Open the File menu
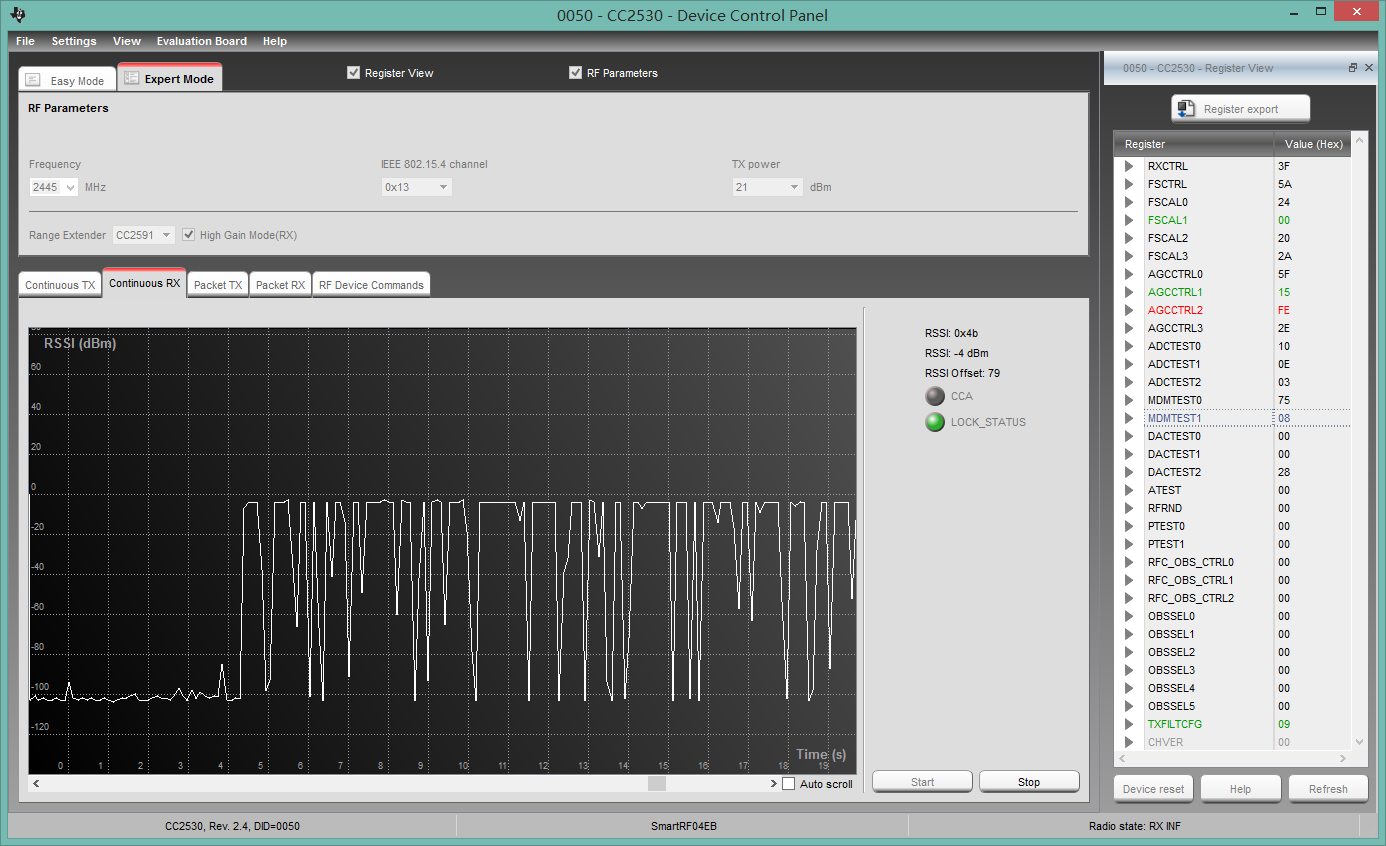Screen dimensions: 1386x846 pos(25,41)
